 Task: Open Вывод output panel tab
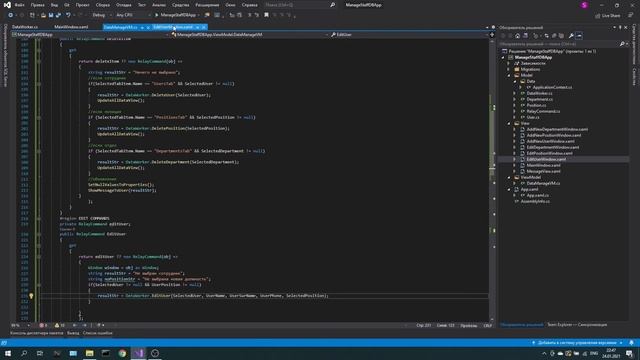click(x=73, y=333)
